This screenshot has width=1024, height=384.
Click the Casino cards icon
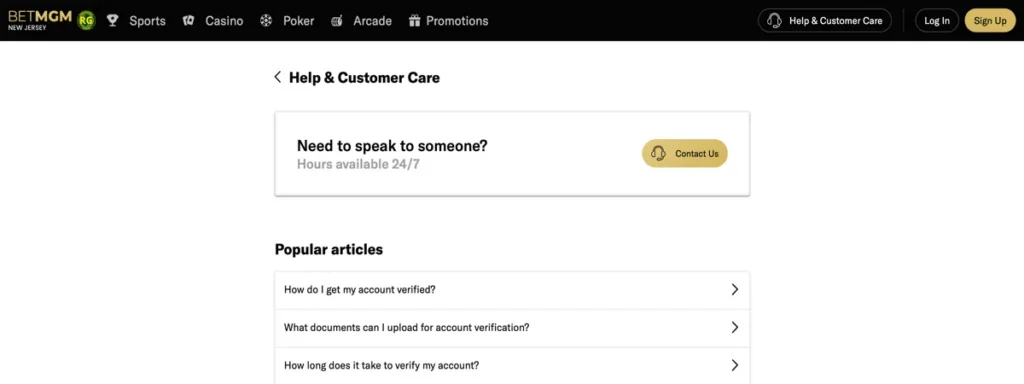(189, 21)
